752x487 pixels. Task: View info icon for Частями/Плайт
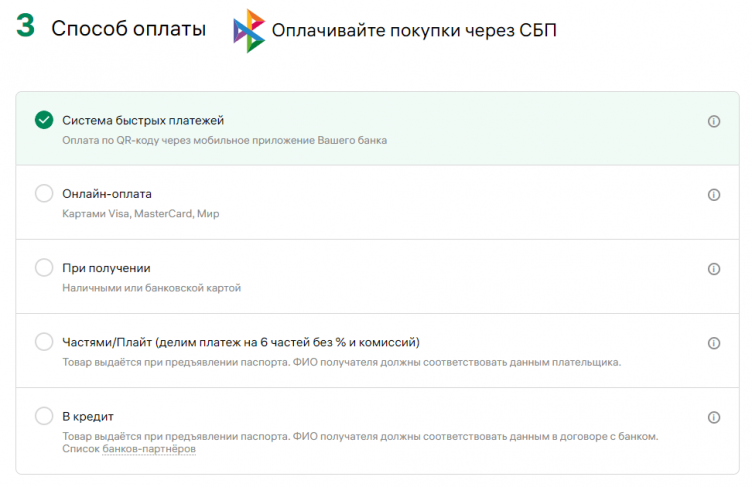(714, 343)
